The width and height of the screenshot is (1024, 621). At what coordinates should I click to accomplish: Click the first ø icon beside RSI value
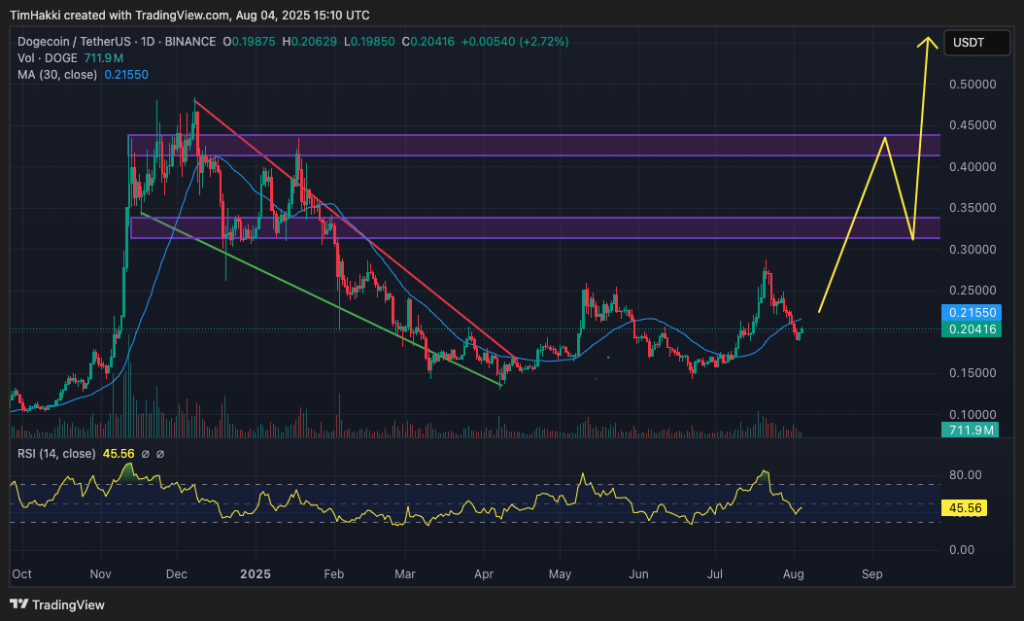[146, 453]
